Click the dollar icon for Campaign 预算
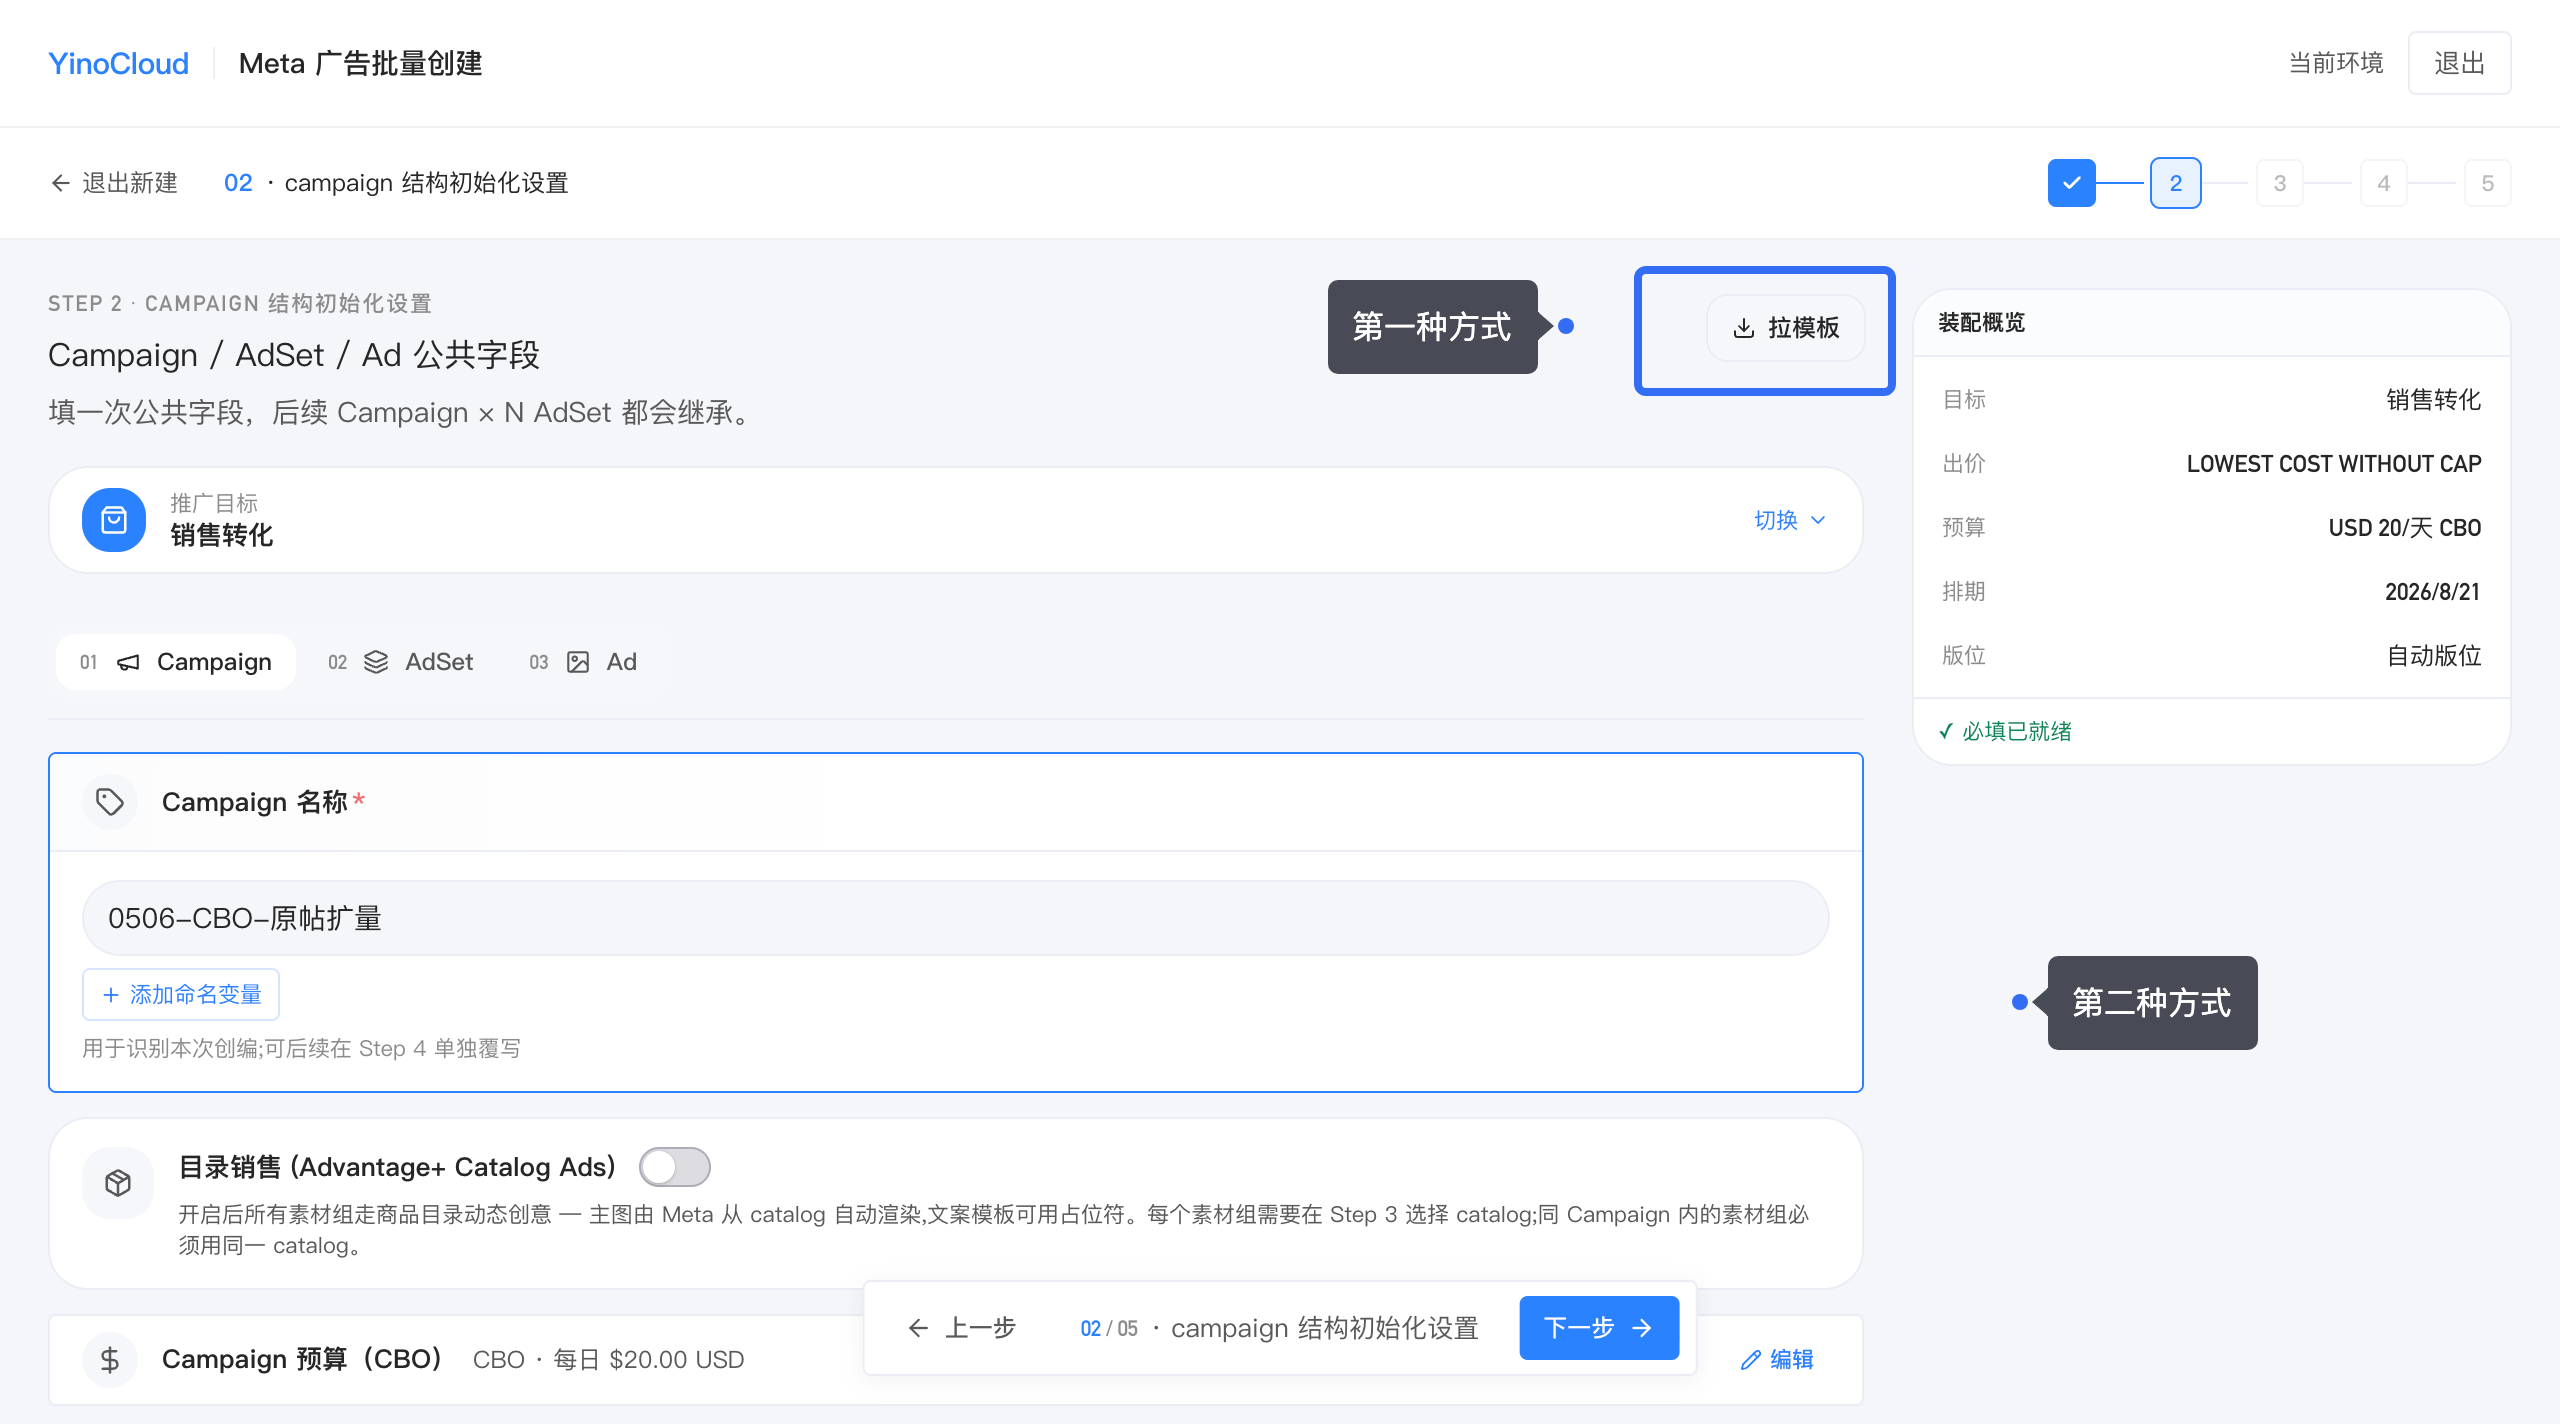 [x=110, y=1360]
